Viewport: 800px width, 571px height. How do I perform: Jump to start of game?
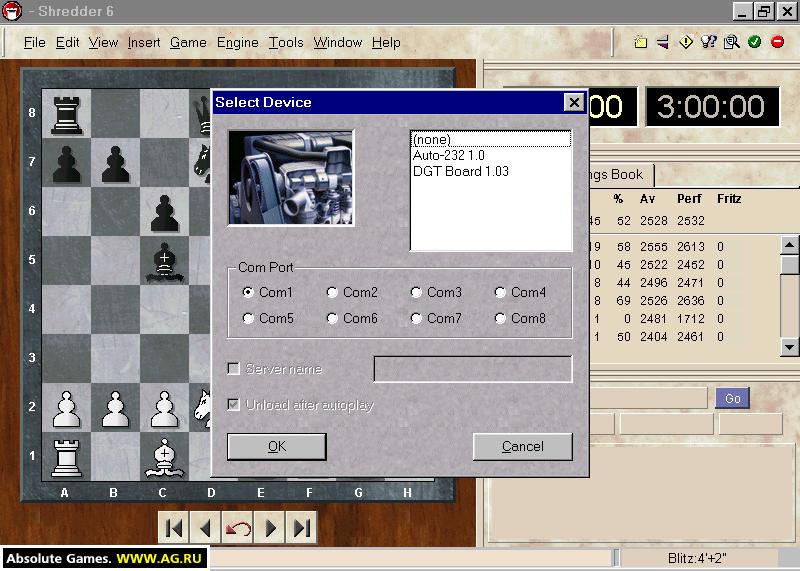pyautogui.click(x=173, y=528)
